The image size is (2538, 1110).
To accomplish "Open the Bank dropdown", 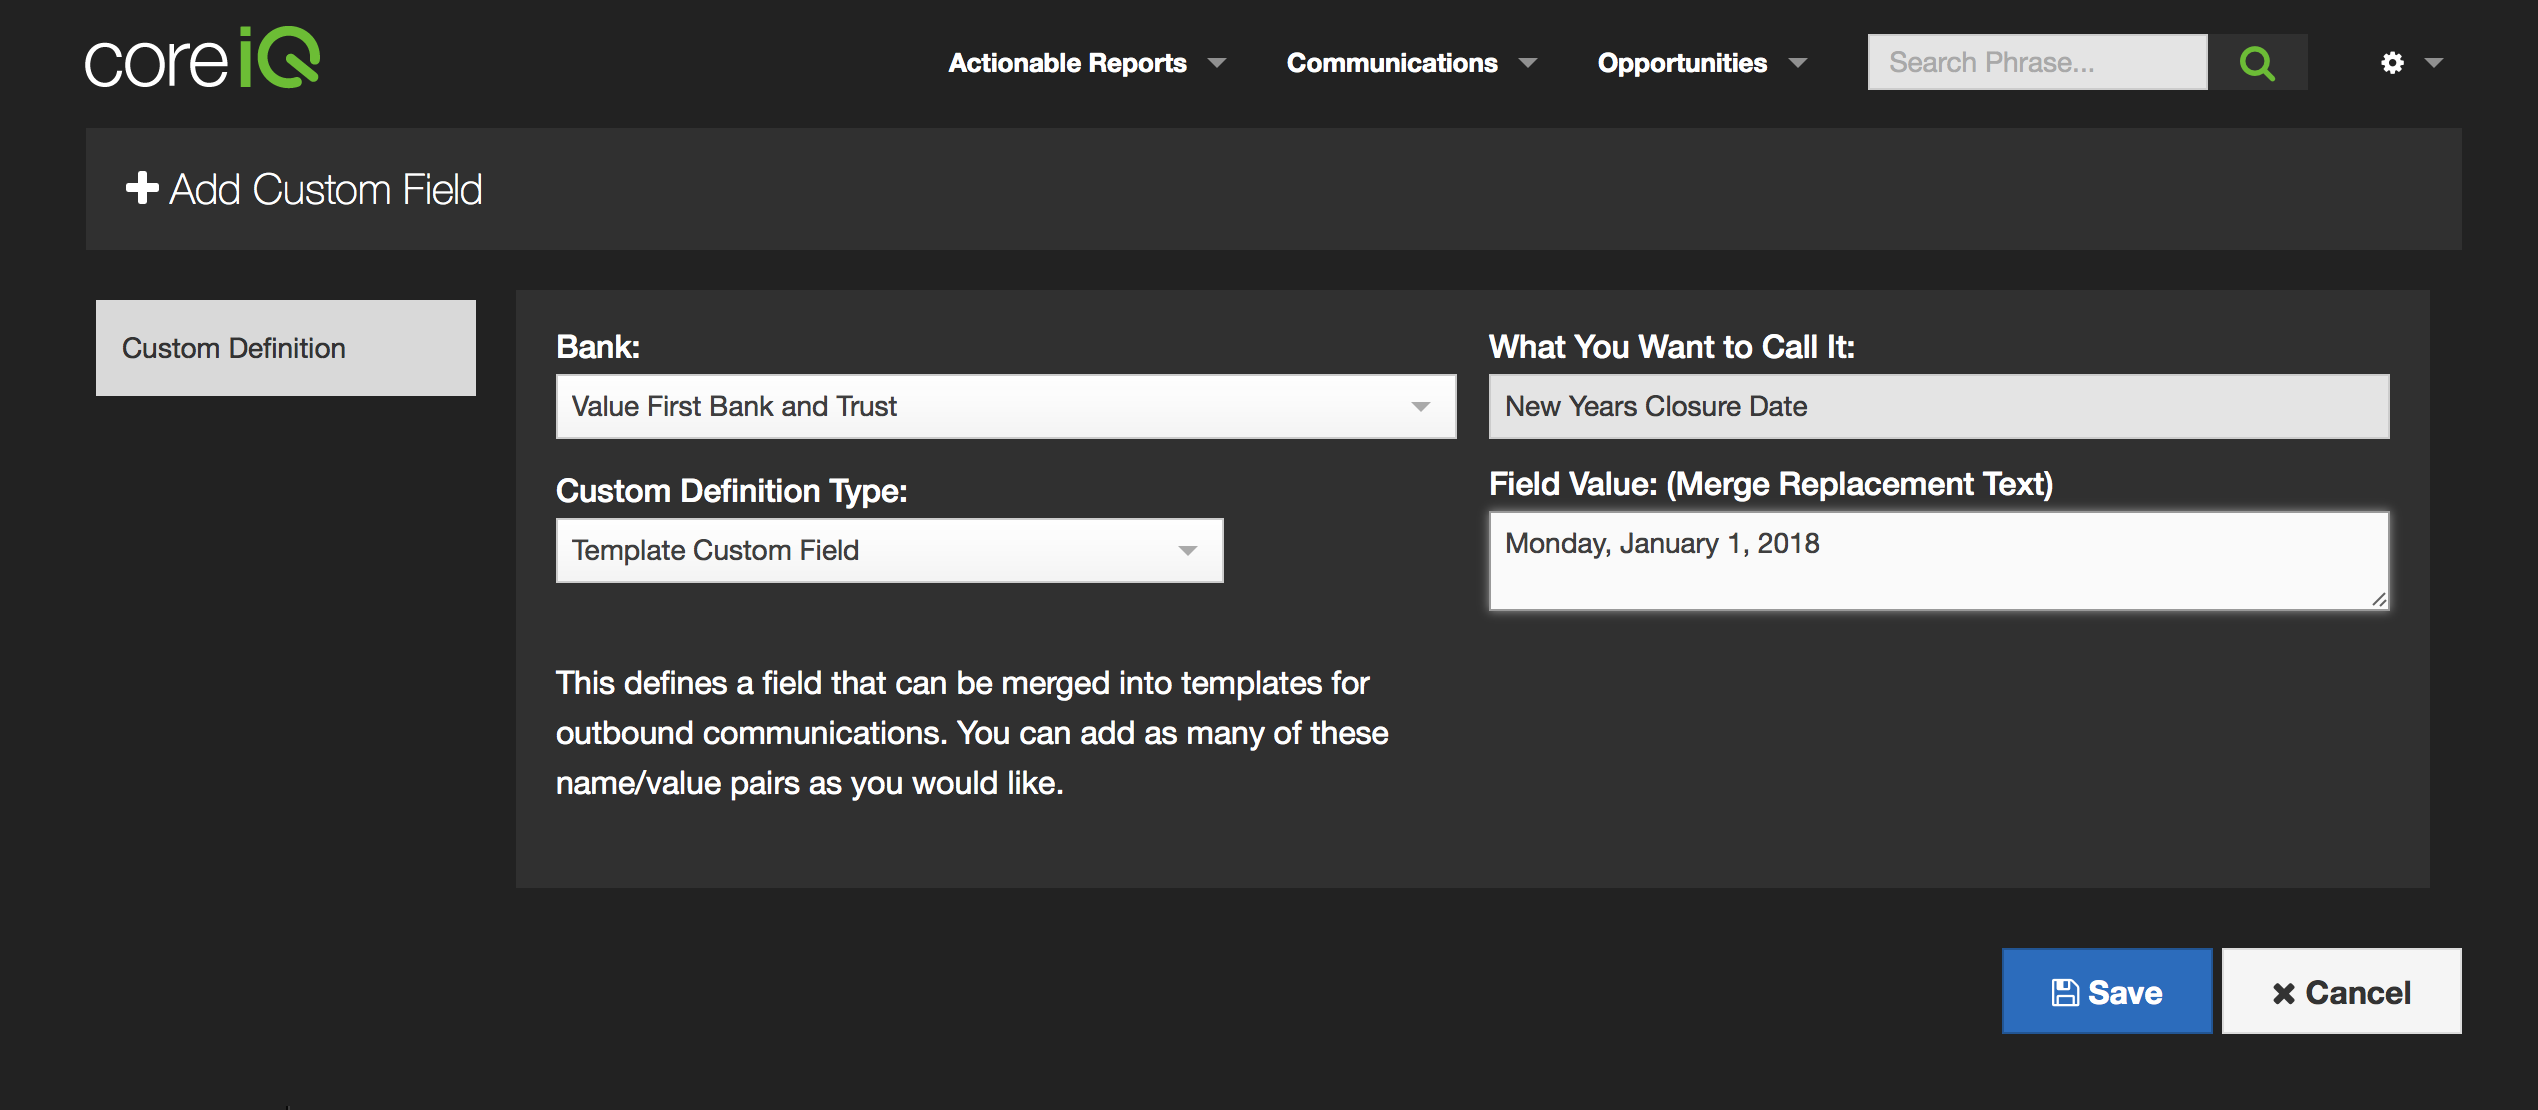I will [x=1005, y=406].
